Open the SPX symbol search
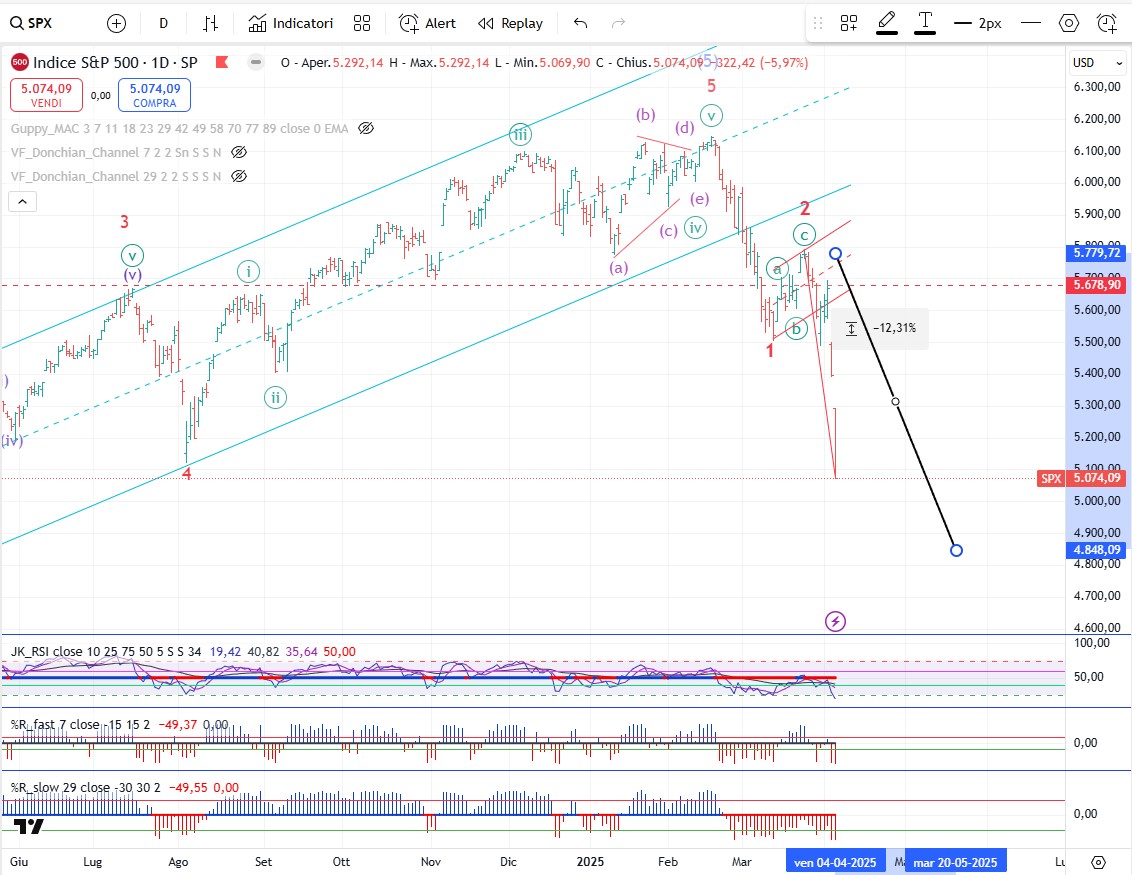The height and width of the screenshot is (875, 1132). tap(31, 23)
